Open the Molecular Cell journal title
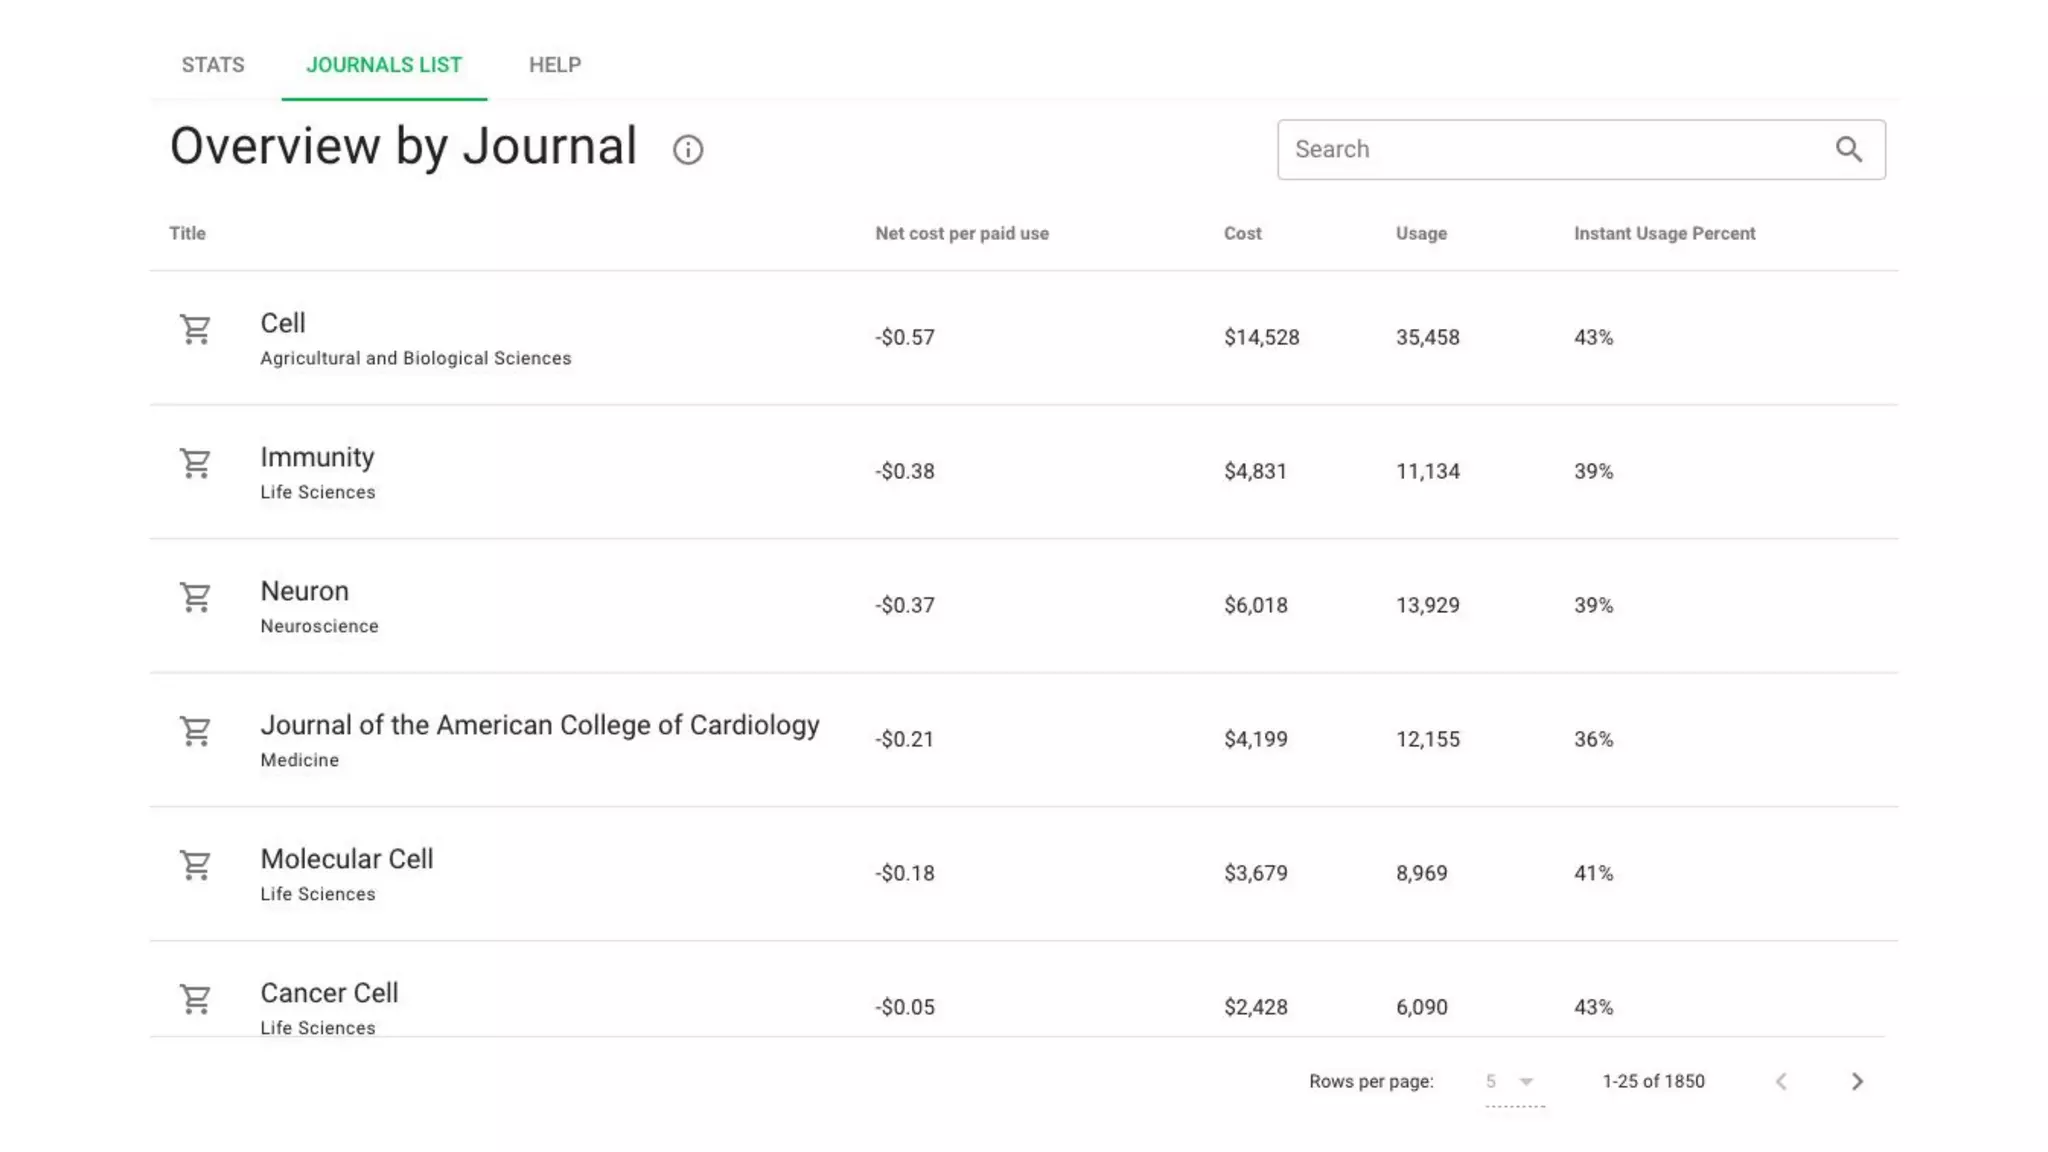This screenshot has width=2048, height=1152. tap(347, 859)
